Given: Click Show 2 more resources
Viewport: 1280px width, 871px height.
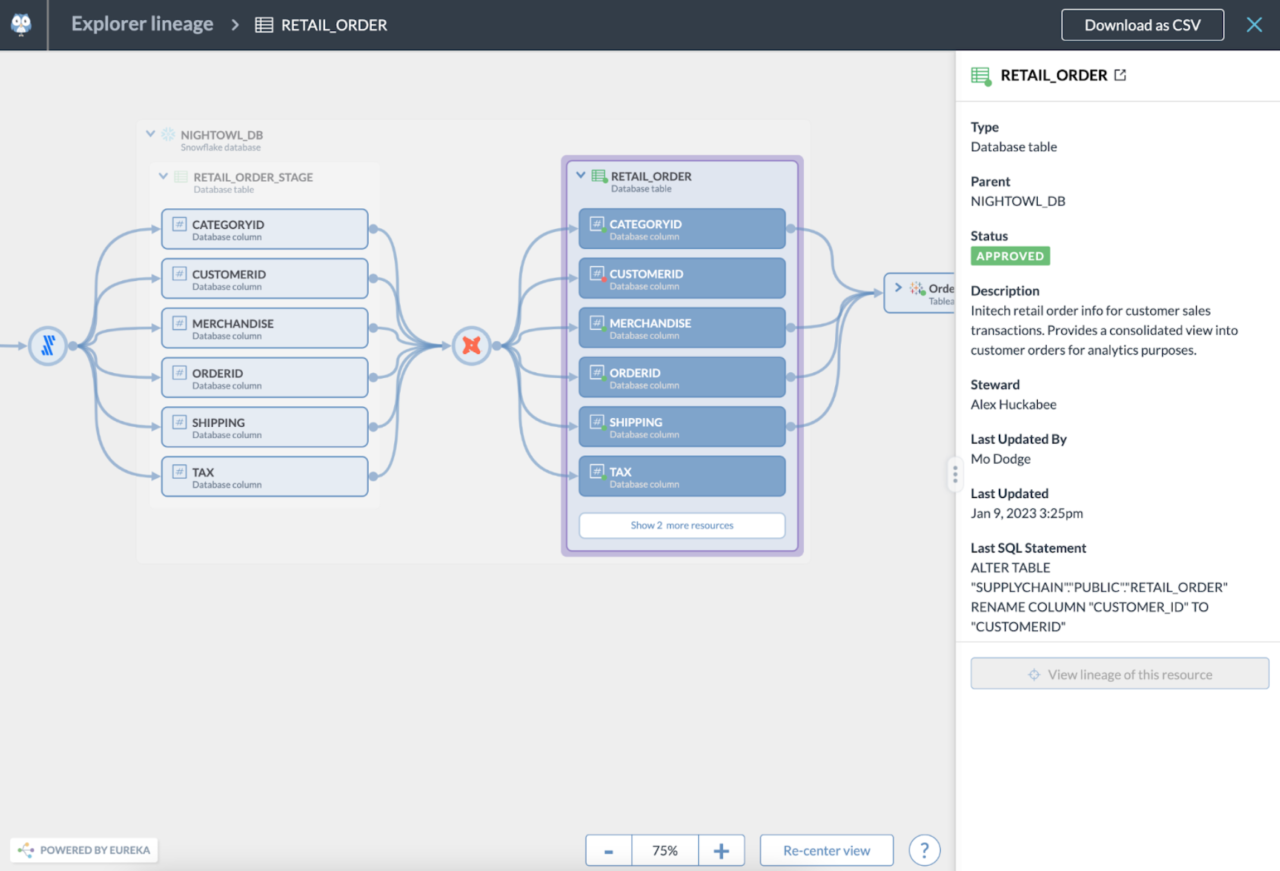Looking at the screenshot, I should tap(682, 525).
